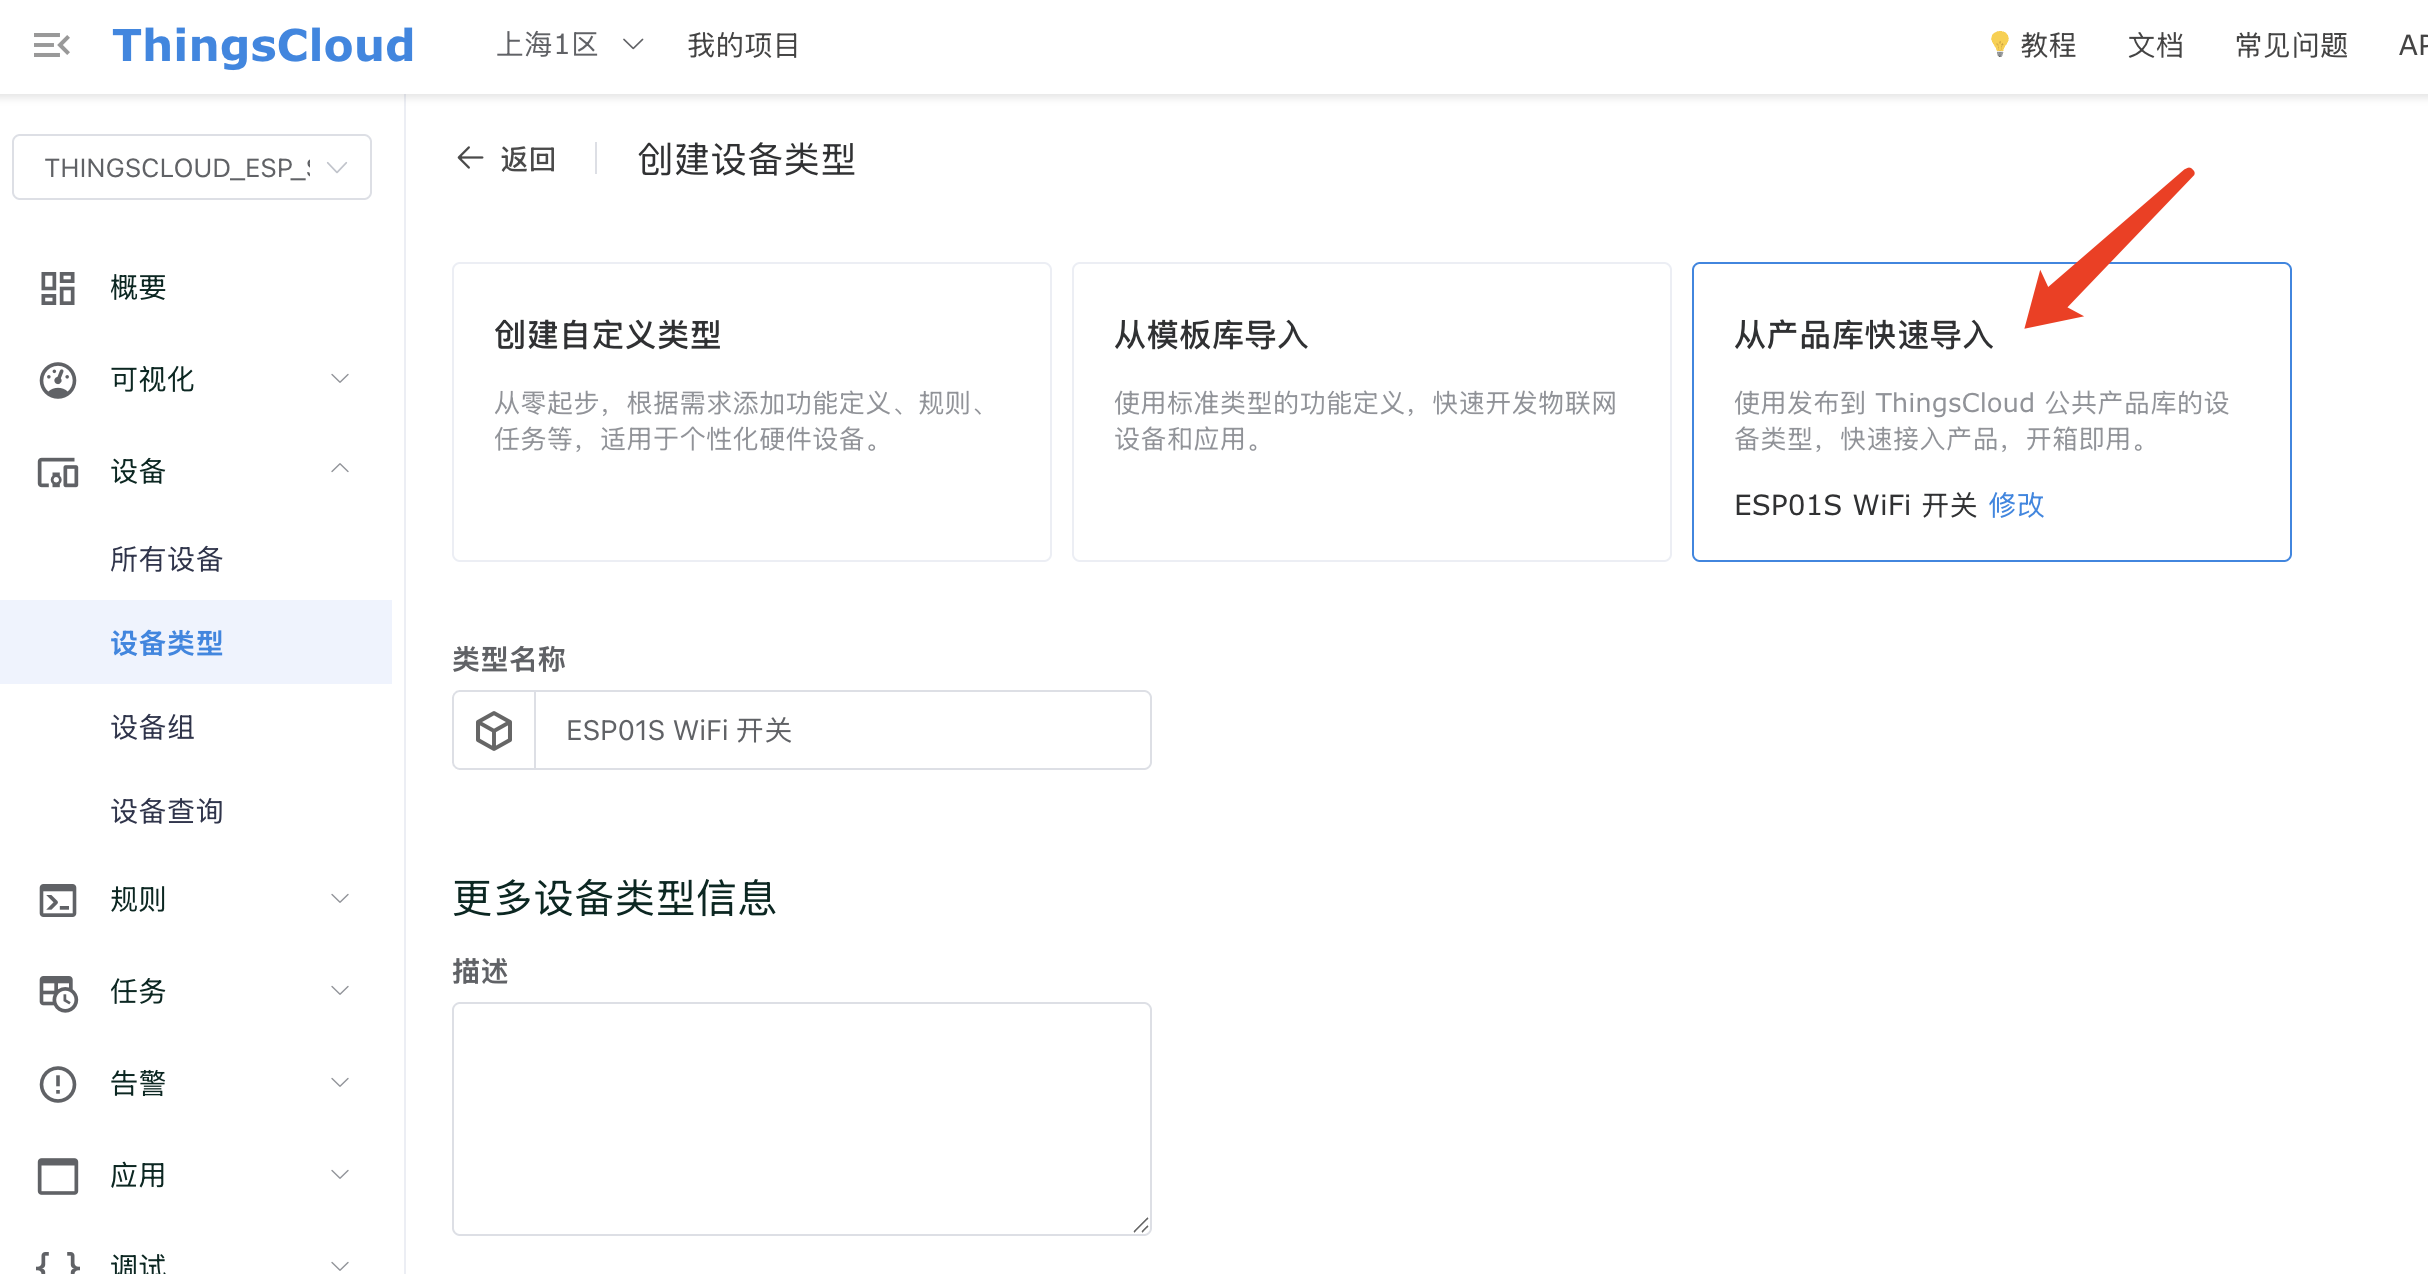Open 设备组 in sidebar

[x=152, y=727]
